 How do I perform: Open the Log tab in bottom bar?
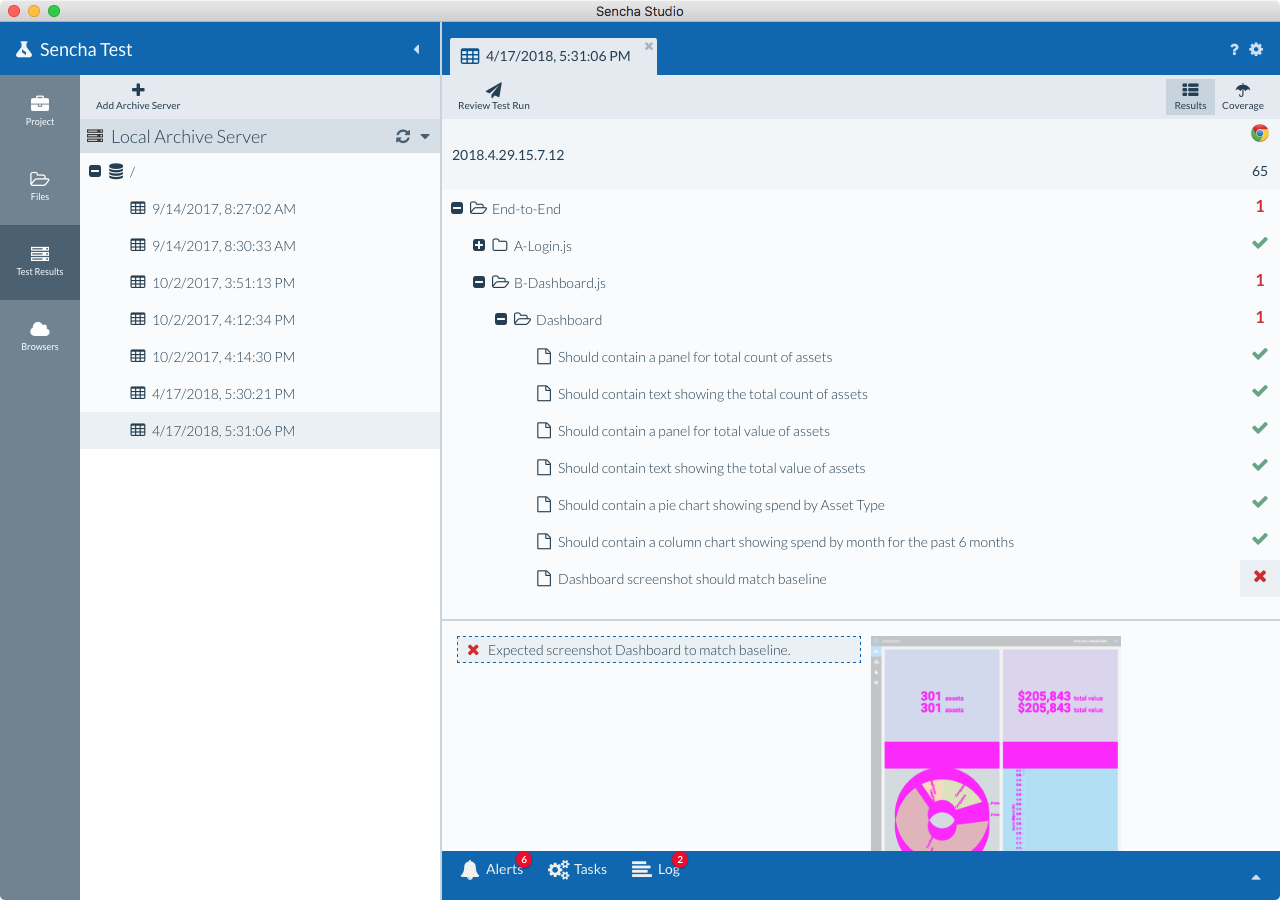(656, 870)
